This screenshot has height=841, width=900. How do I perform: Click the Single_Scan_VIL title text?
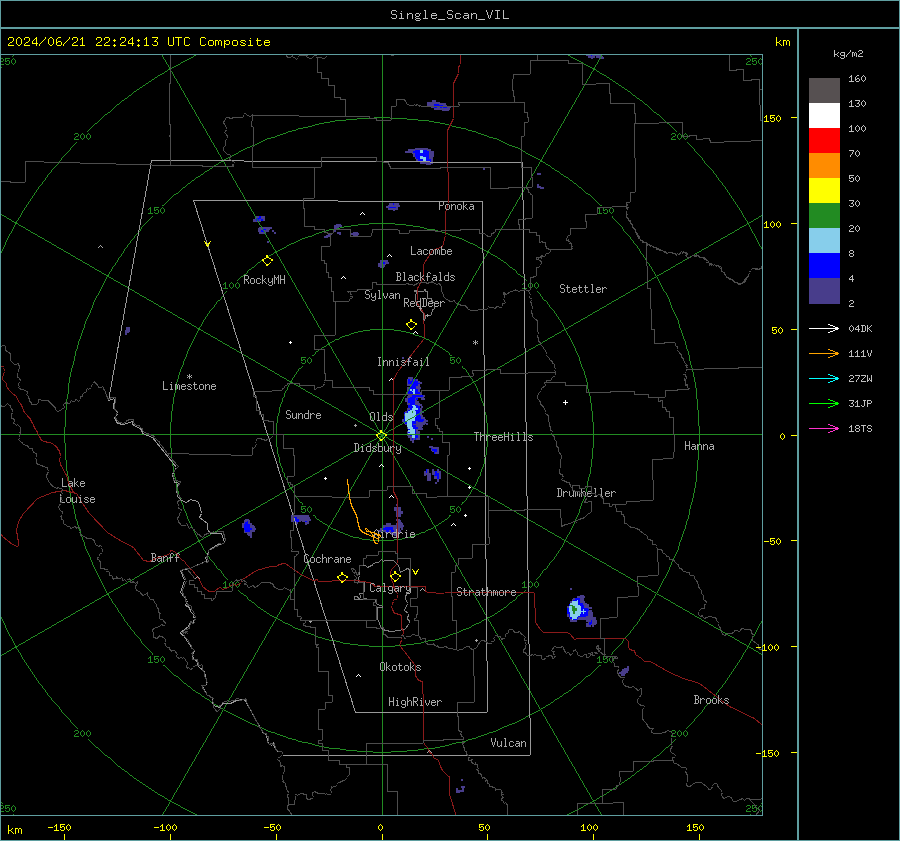pos(449,15)
